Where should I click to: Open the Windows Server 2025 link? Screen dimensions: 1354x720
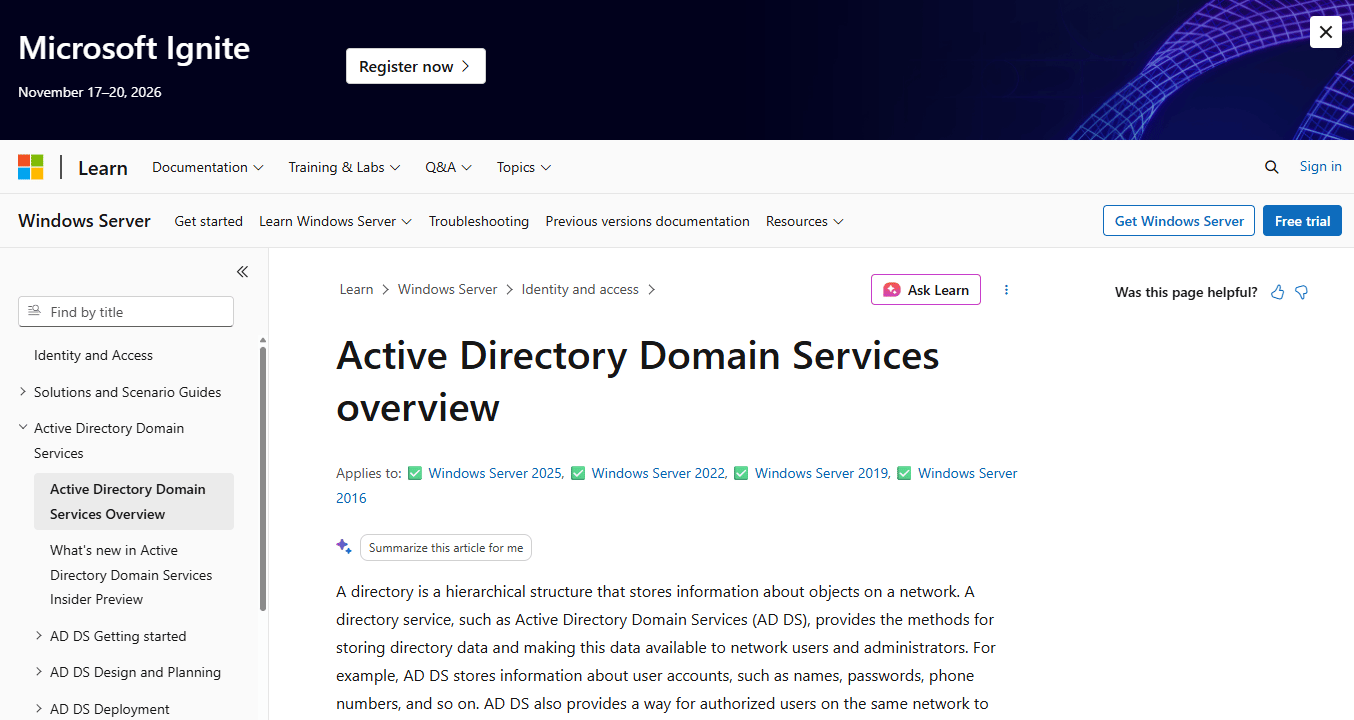(495, 473)
